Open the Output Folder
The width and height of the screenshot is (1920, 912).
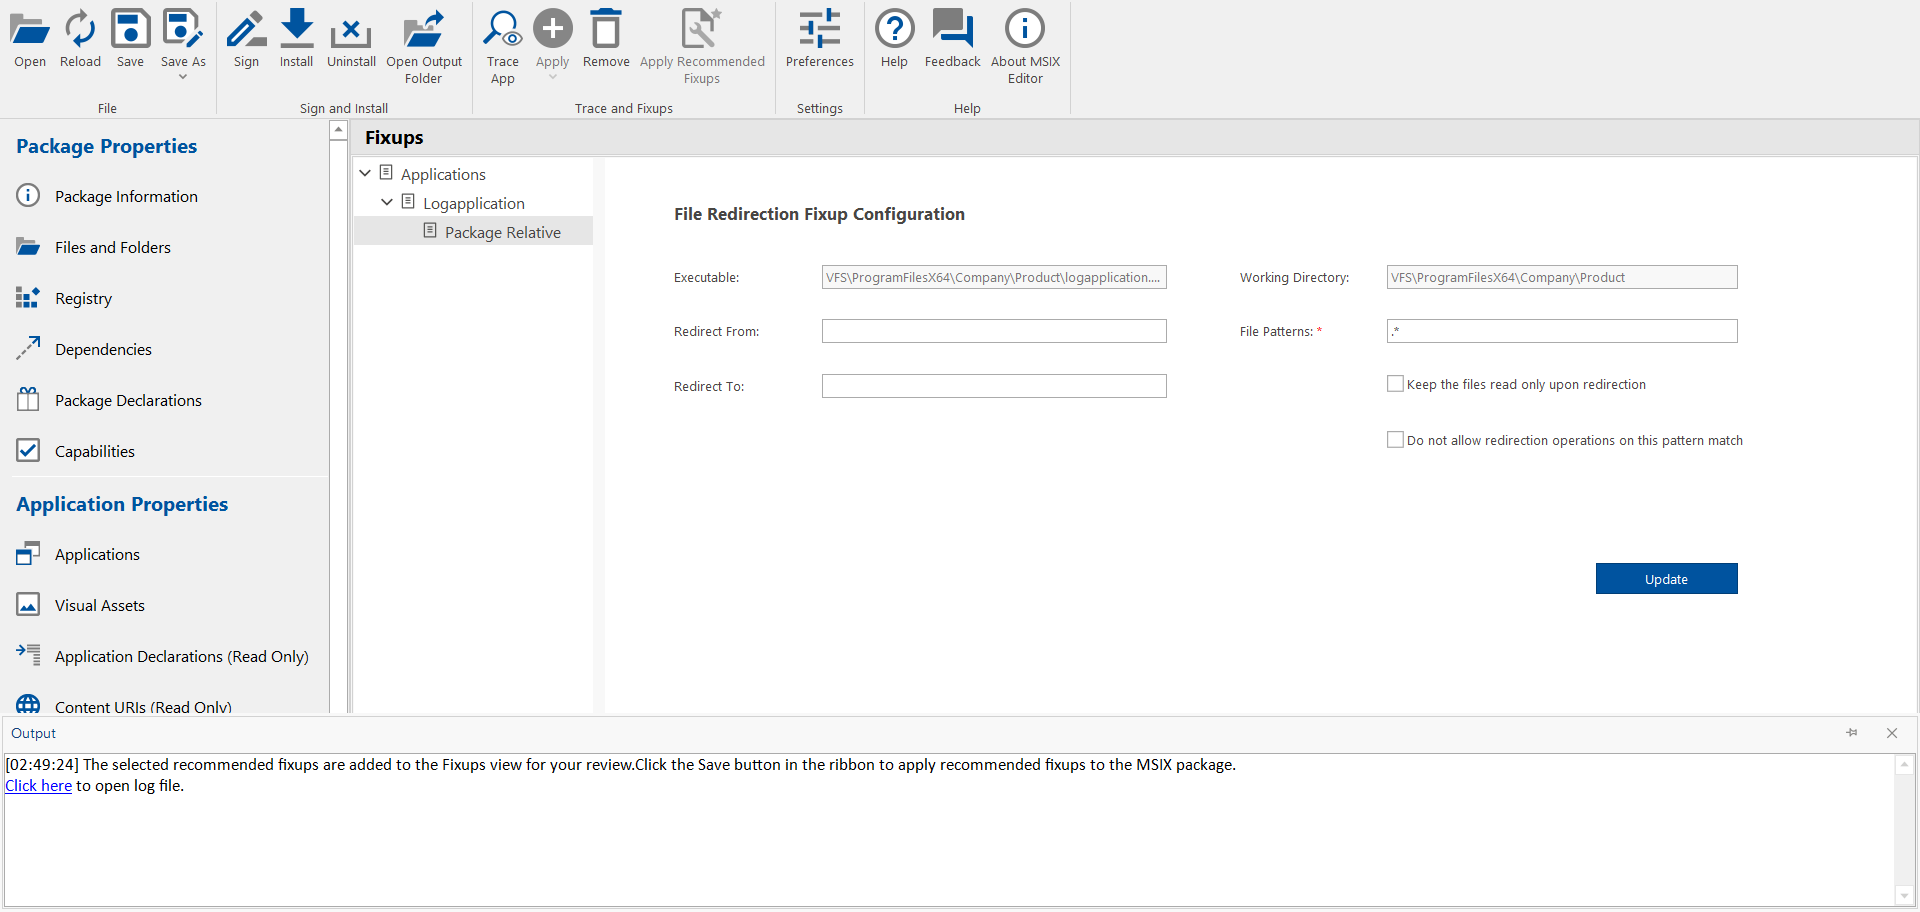[423, 30]
